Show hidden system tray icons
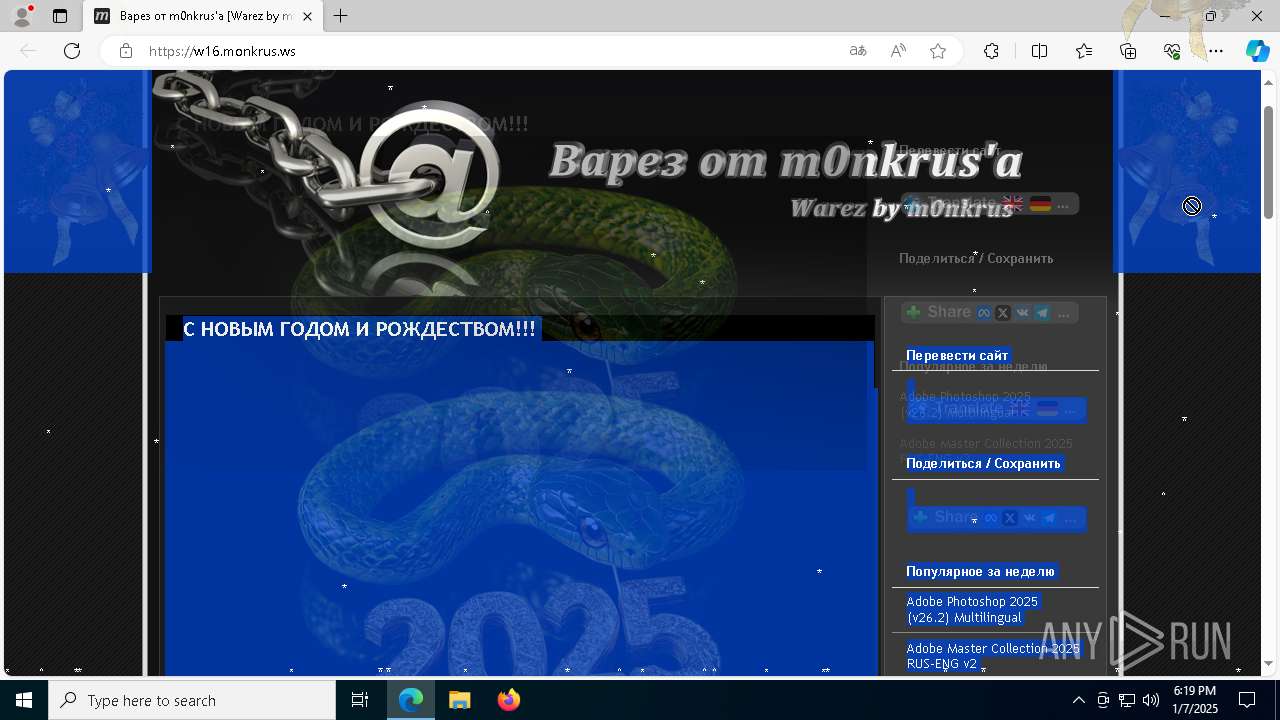1280x720 pixels. tap(1078, 700)
